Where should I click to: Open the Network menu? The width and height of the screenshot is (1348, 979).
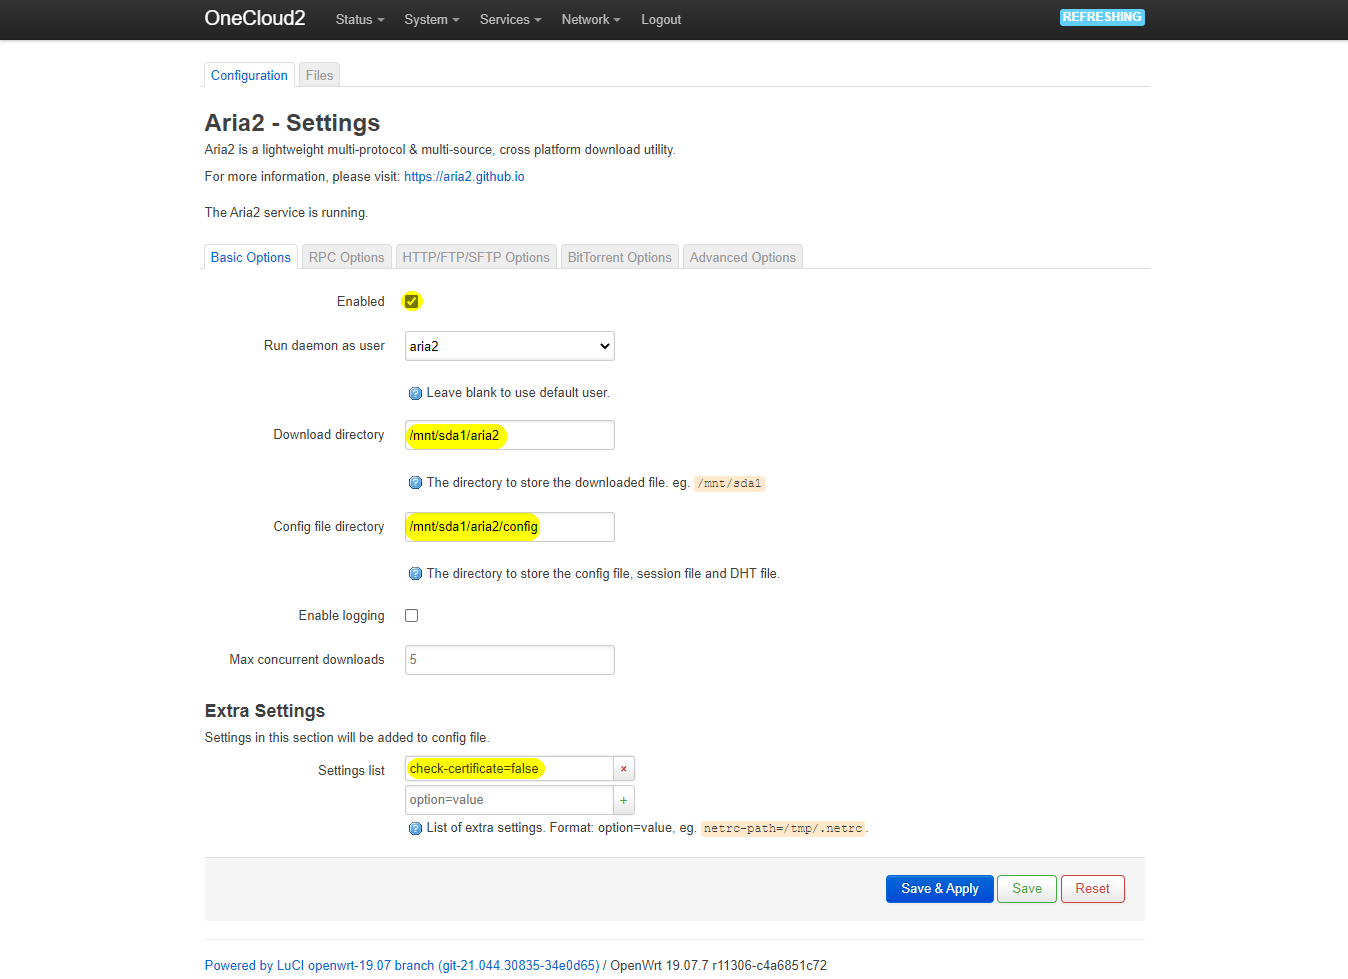(590, 20)
